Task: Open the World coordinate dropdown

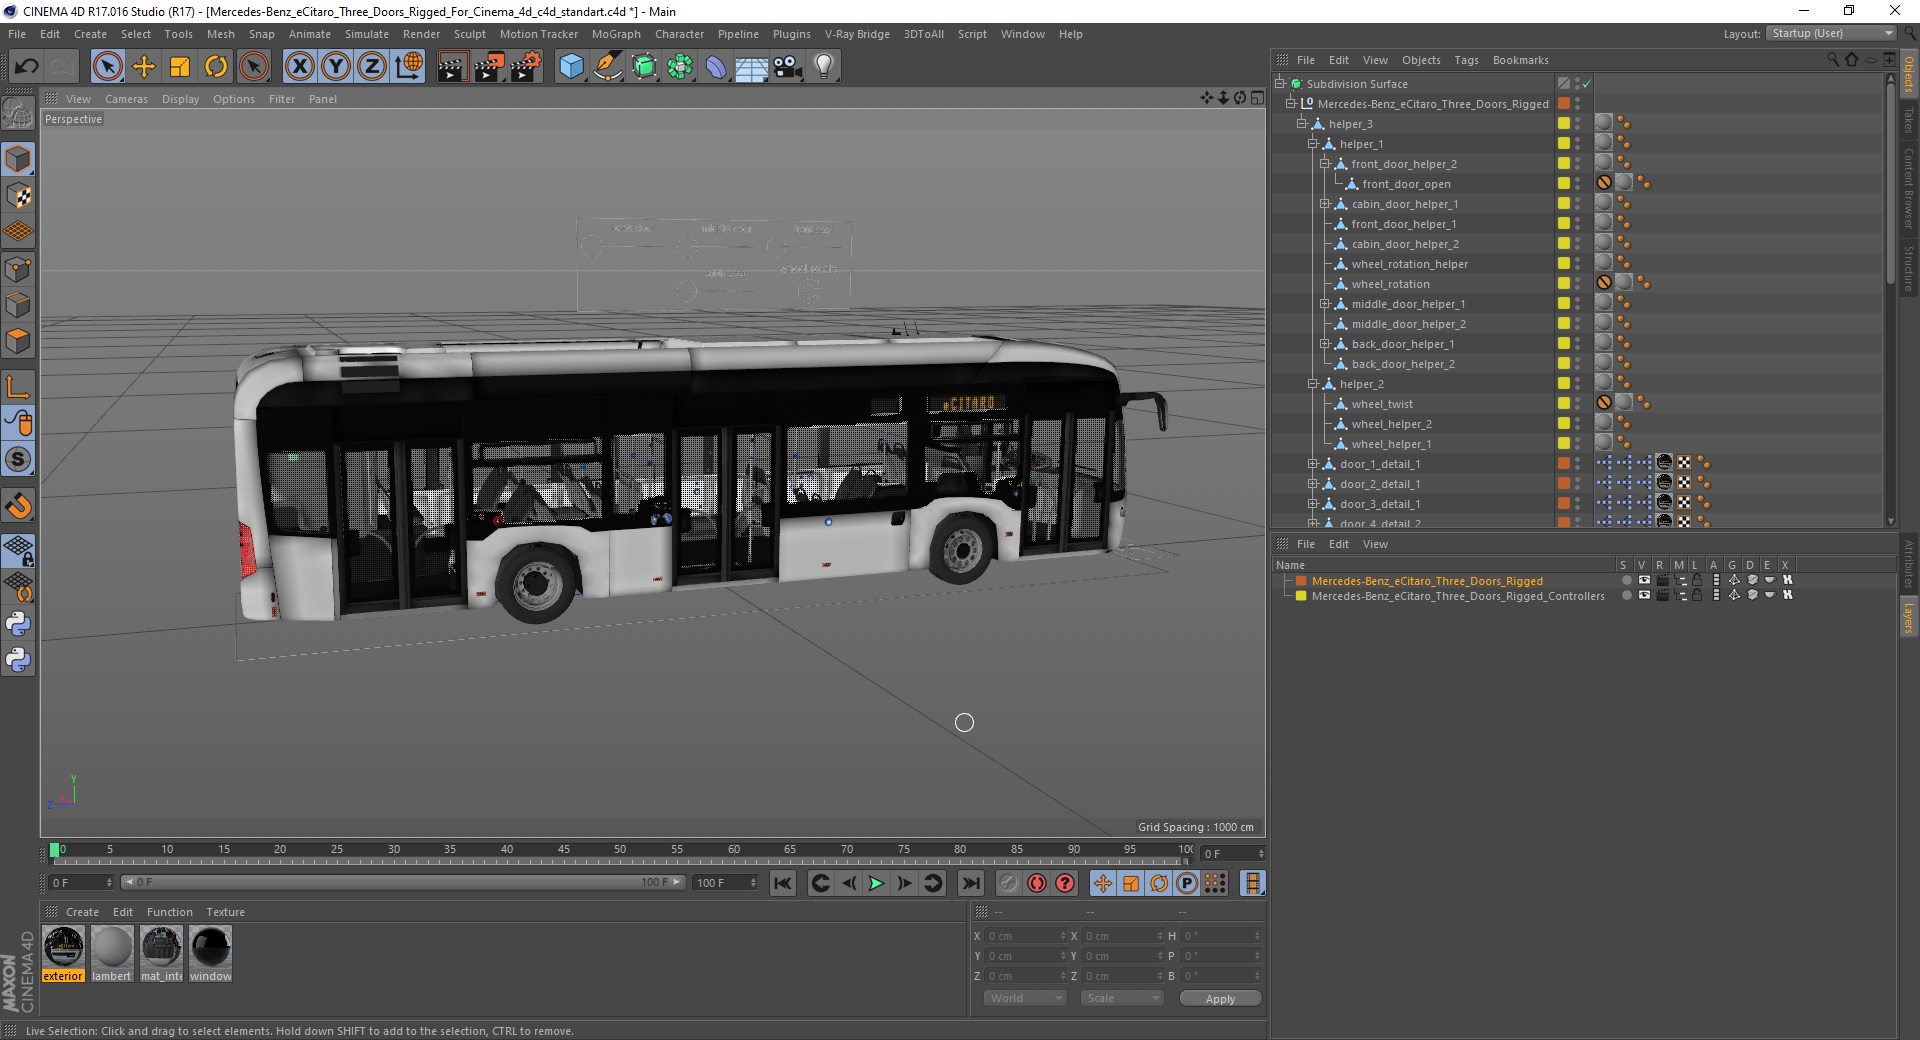Action: [x=1025, y=998]
